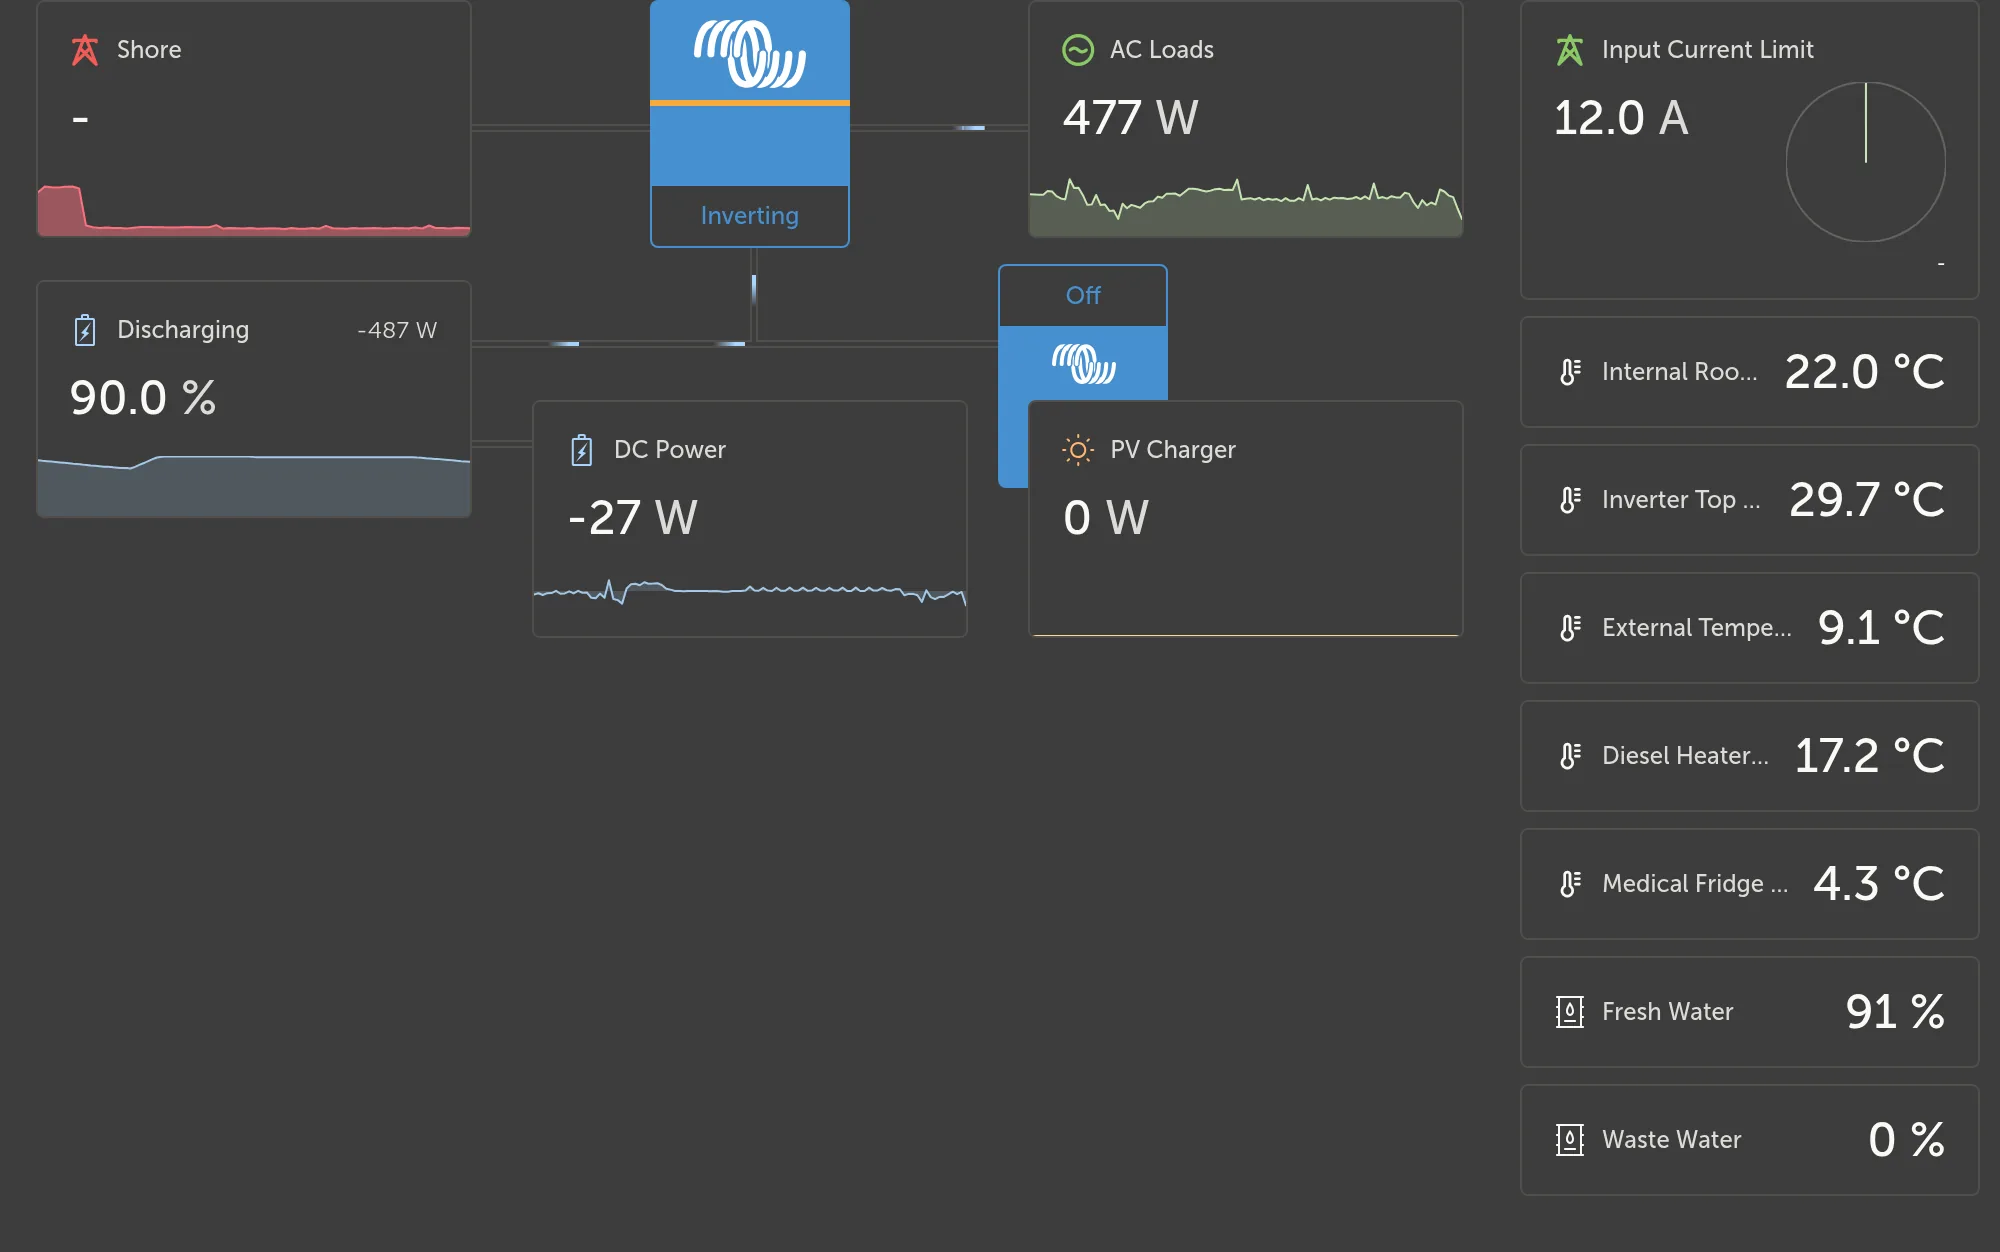Click the Input Current Limit dial
The width and height of the screenshot is (2000, 1252).
(x=1866, y=162)
